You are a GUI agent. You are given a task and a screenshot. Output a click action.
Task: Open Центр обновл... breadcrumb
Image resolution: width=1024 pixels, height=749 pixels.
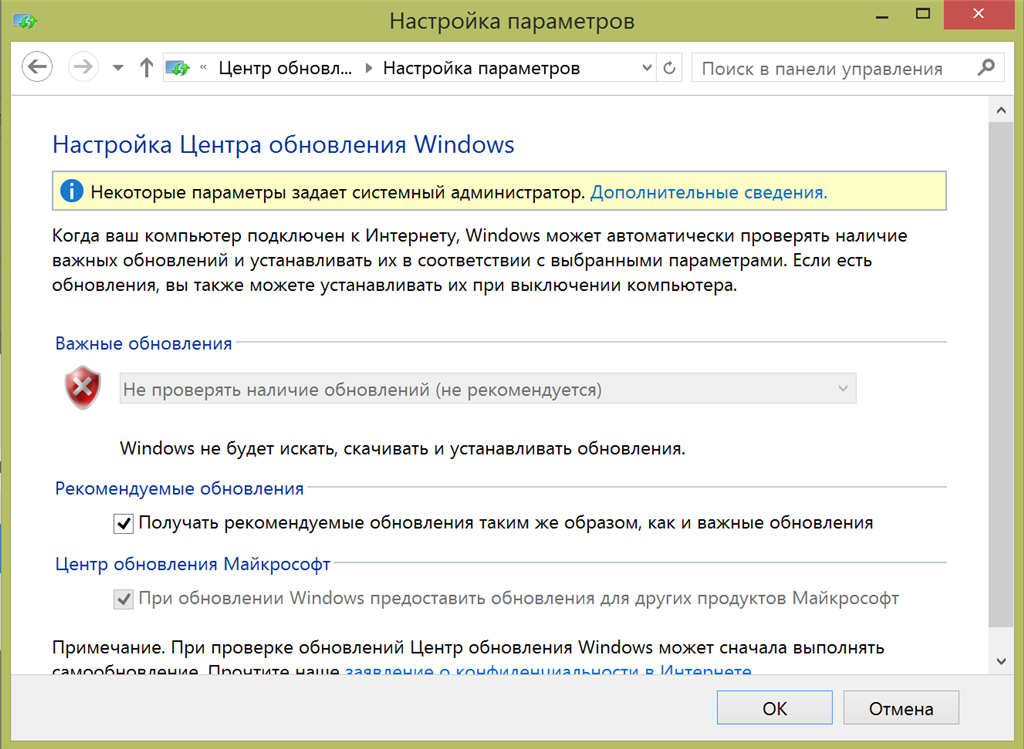[285, 68]
